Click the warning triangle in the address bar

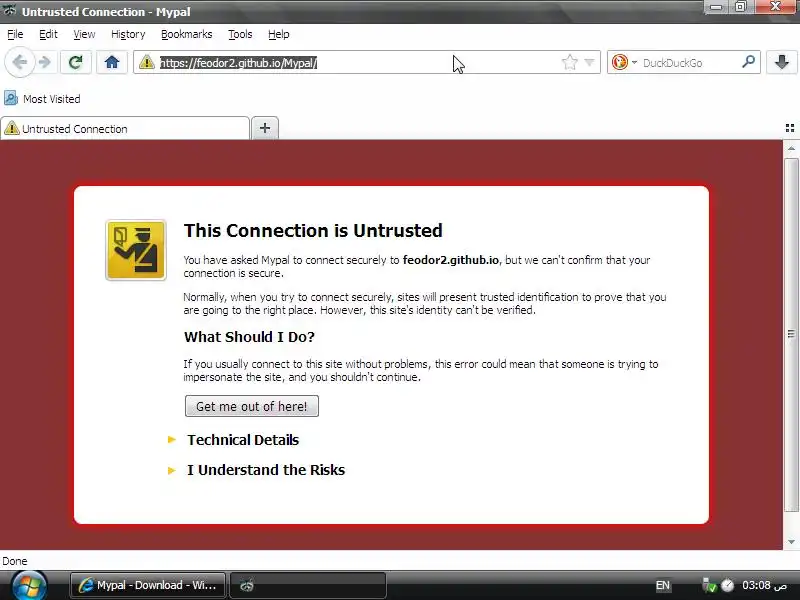(146, 62)
